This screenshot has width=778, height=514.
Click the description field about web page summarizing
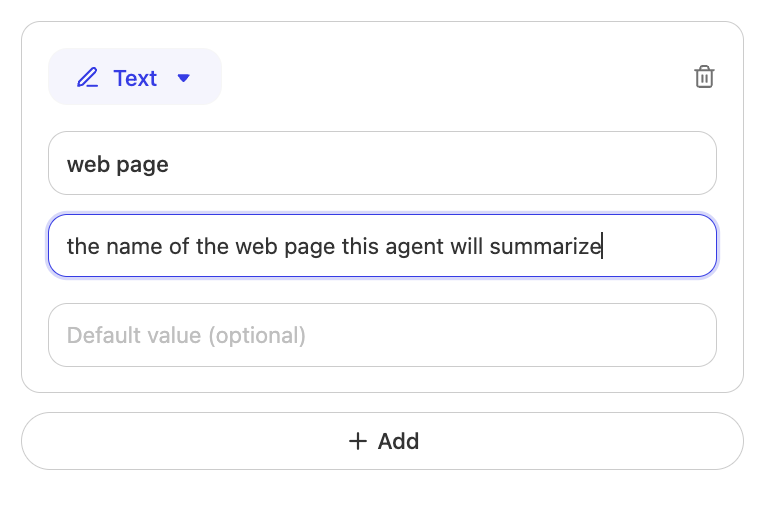382,245
